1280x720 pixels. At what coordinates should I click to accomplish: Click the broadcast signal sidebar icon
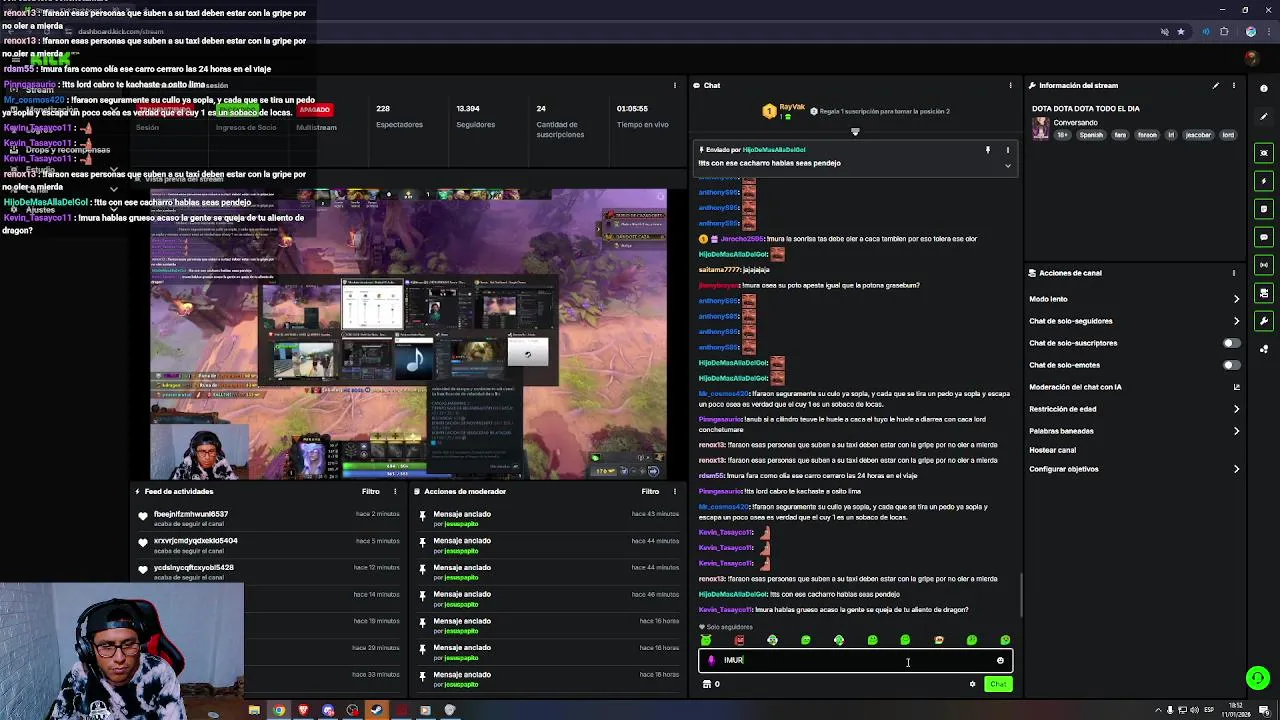click(x=1264, y=265)
